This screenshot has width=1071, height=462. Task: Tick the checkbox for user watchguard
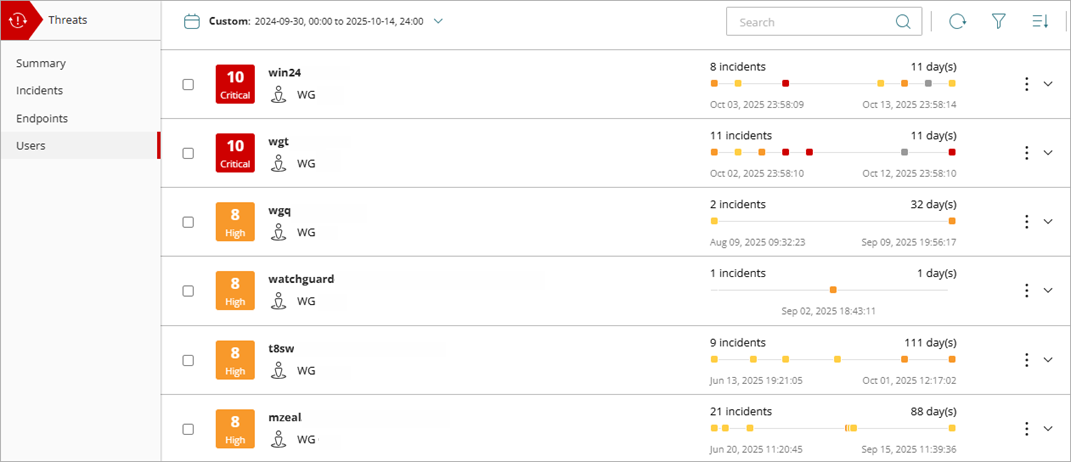(x=188, y=291)
